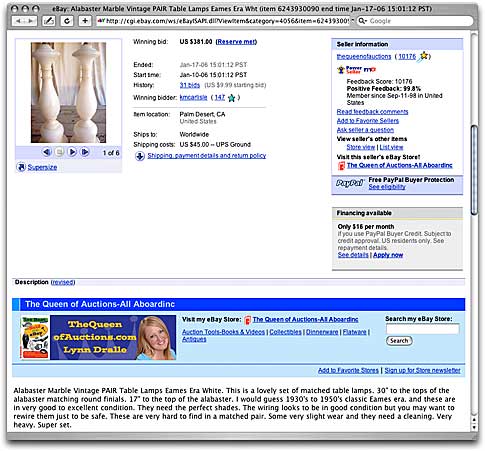
Task: Open Read feedback comments link
Action: coord(372,112)
